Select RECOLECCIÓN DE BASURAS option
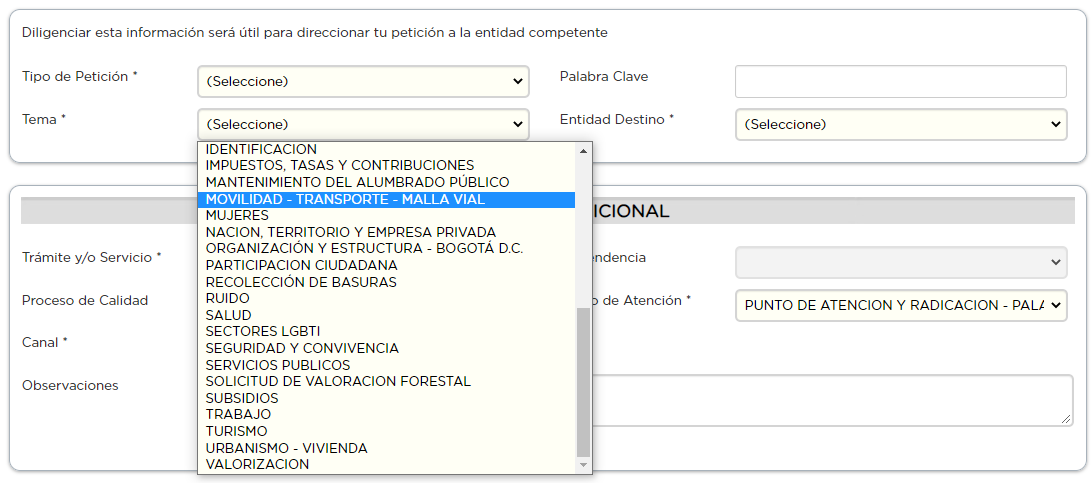This screenshot has height=483, width=1092. coord(301,282)
